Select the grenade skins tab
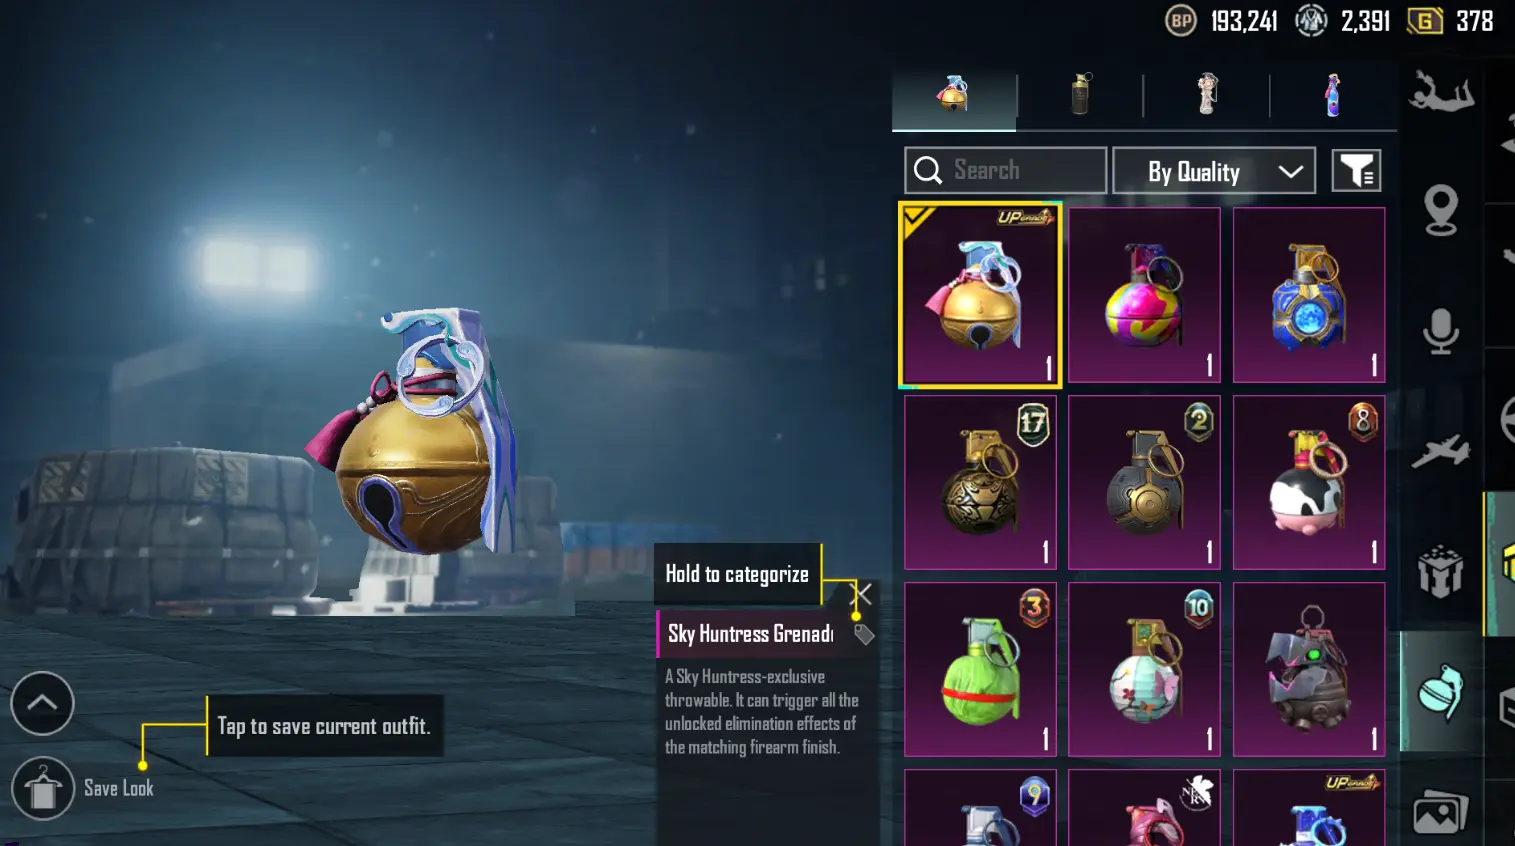 [x=954, y=96]
